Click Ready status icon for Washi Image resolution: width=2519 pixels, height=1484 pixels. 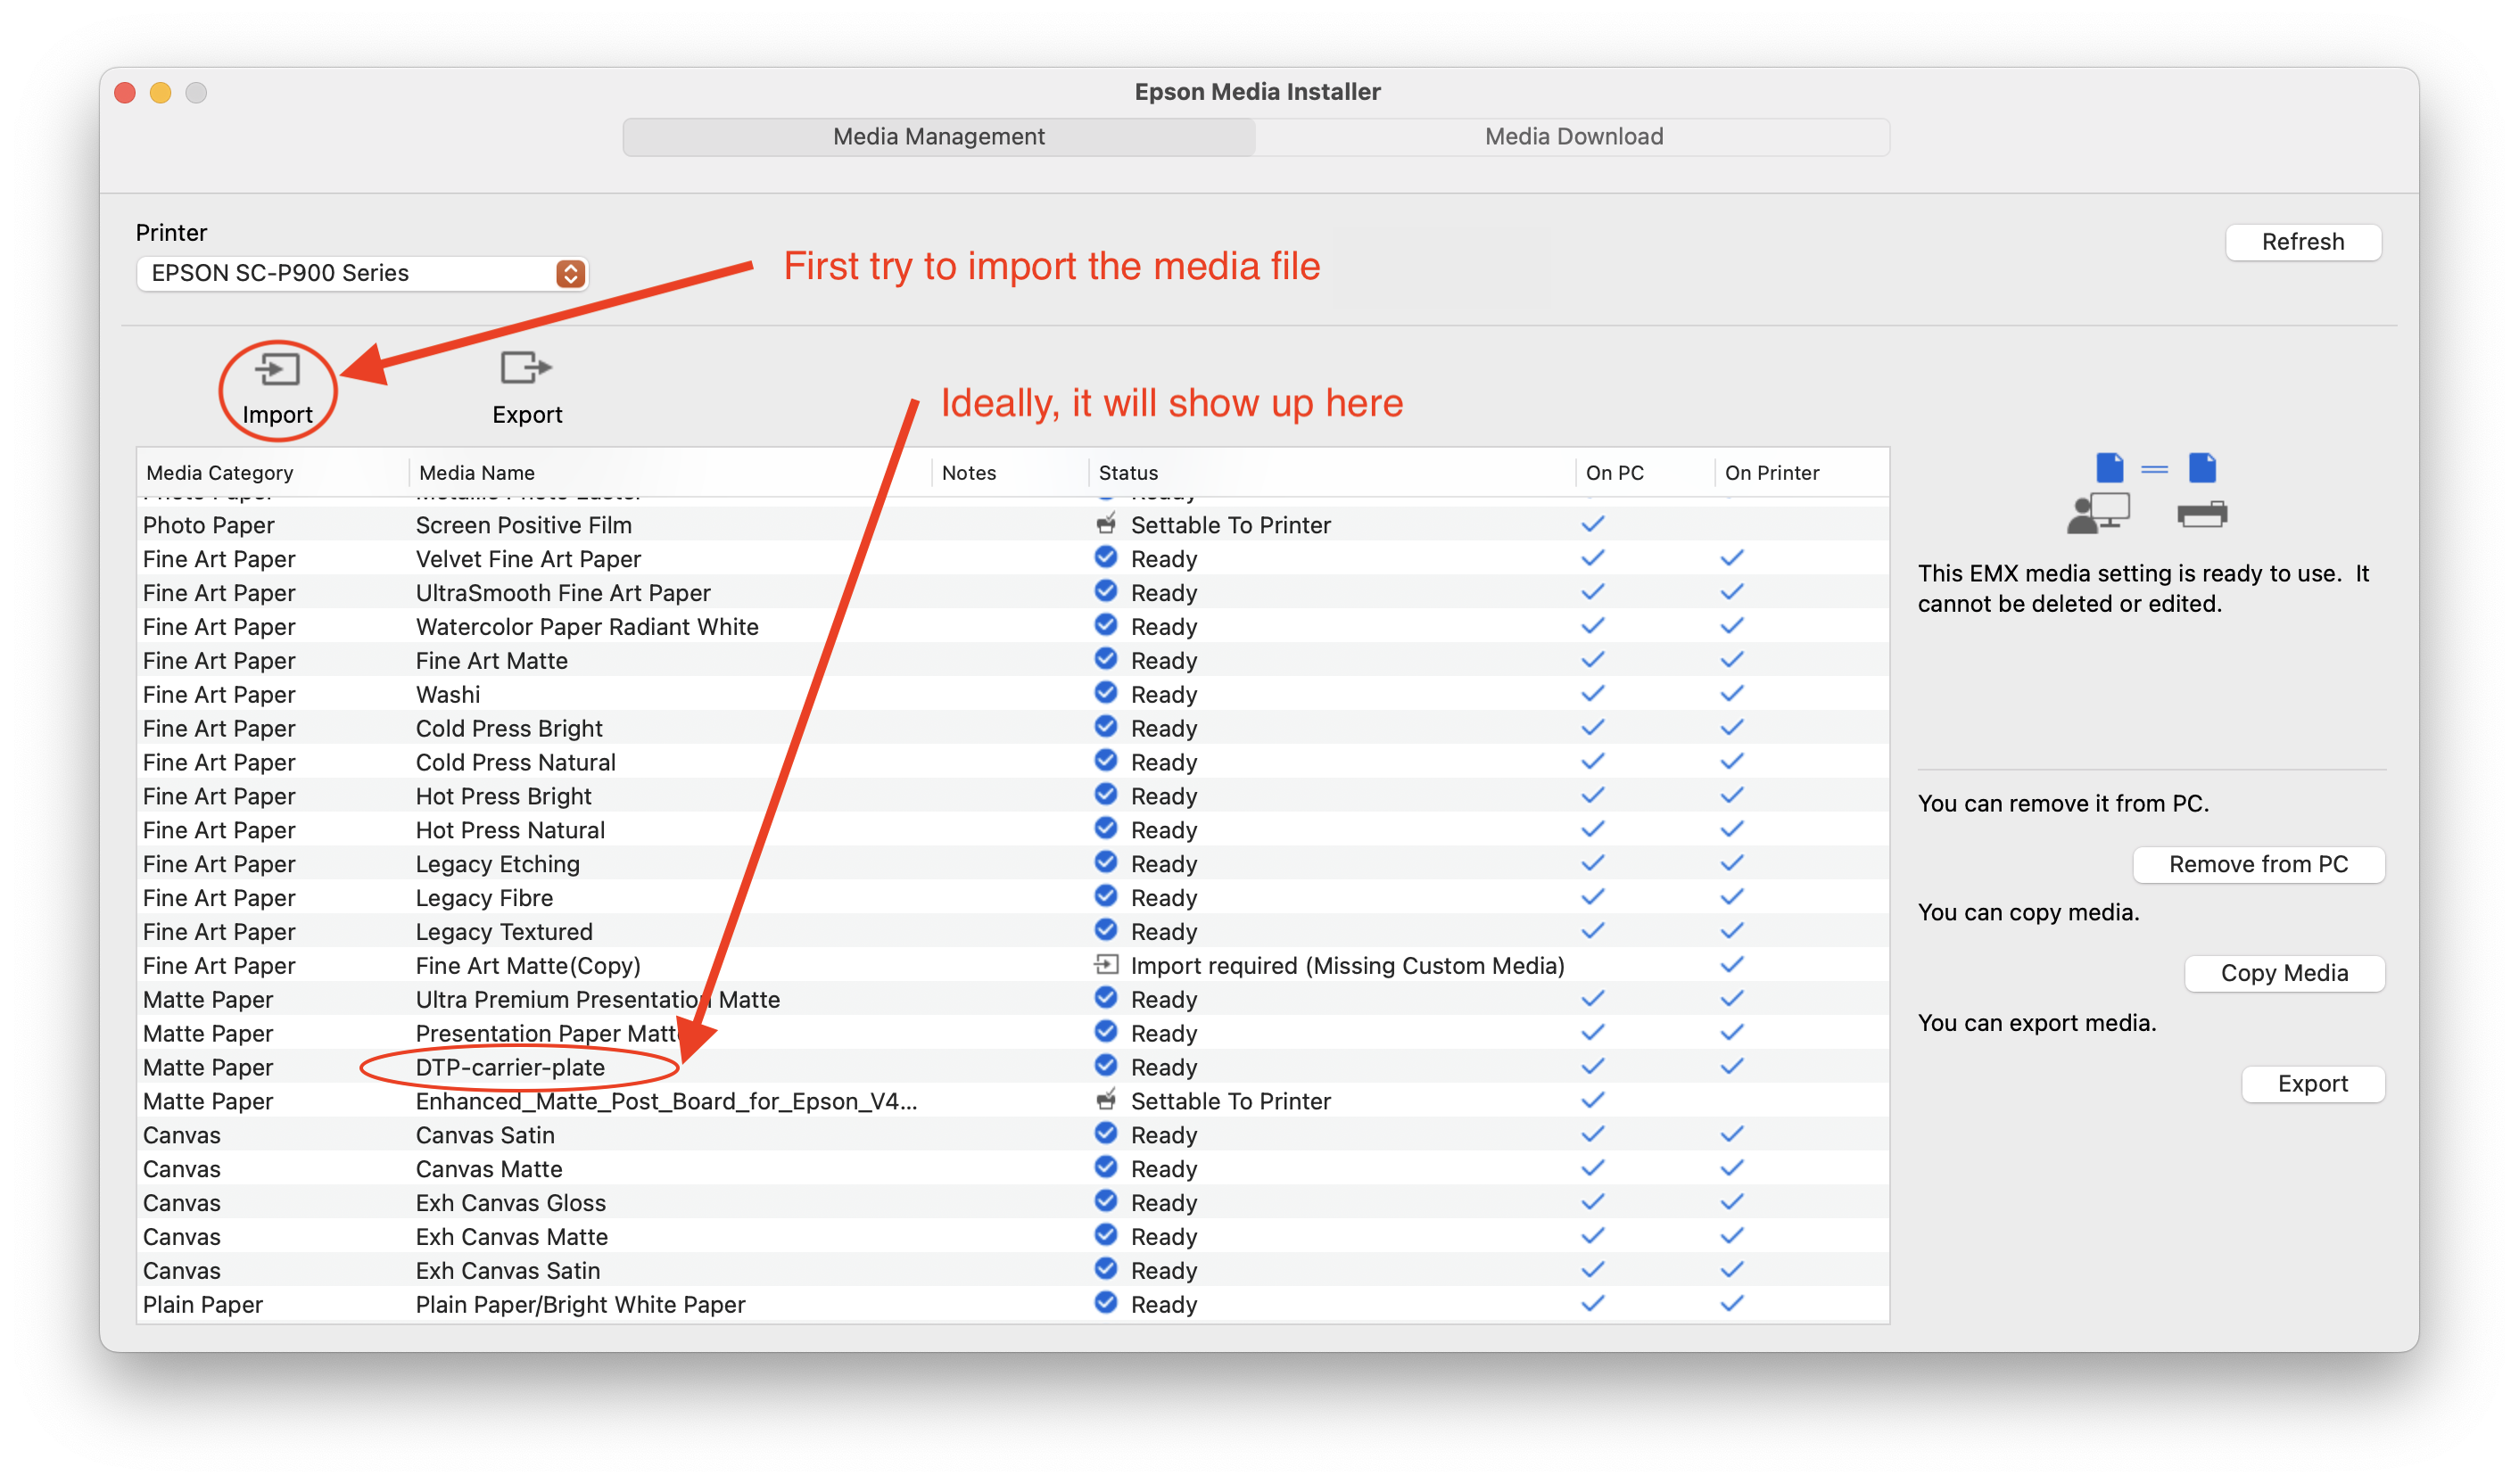point(1105,693)
